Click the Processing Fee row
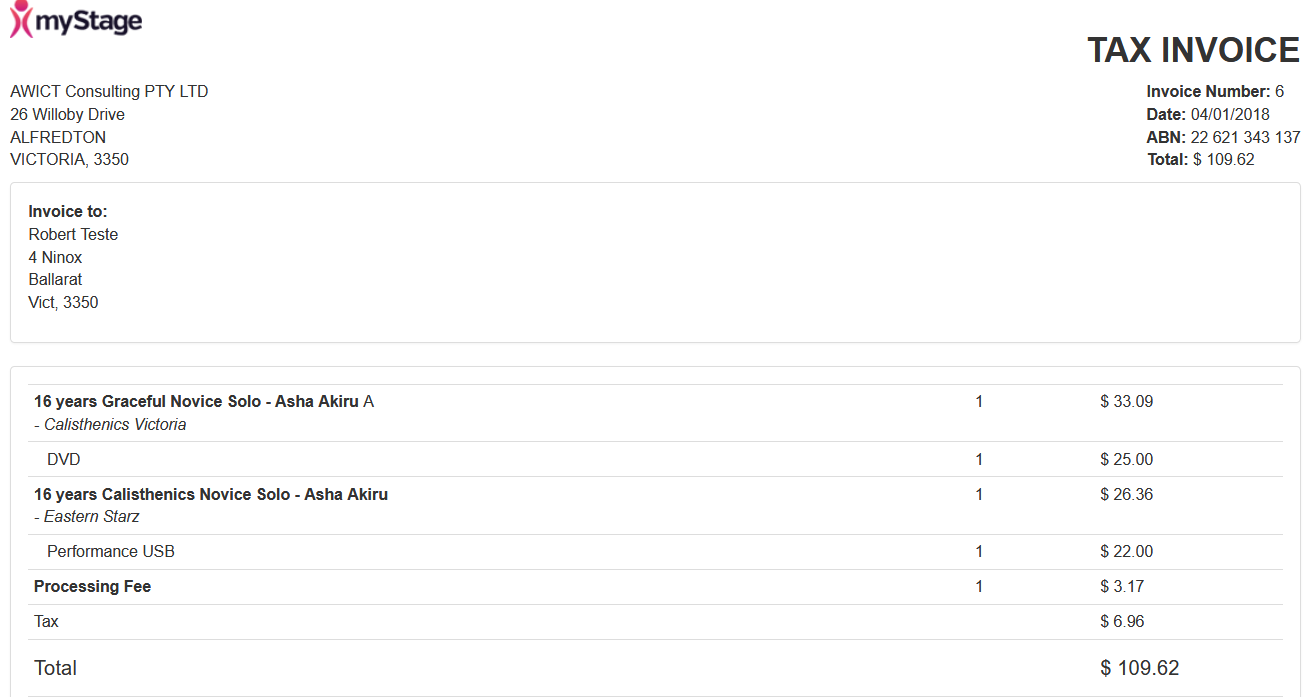The width and height of the screenshot is (1303, 697). coord(655,586)
